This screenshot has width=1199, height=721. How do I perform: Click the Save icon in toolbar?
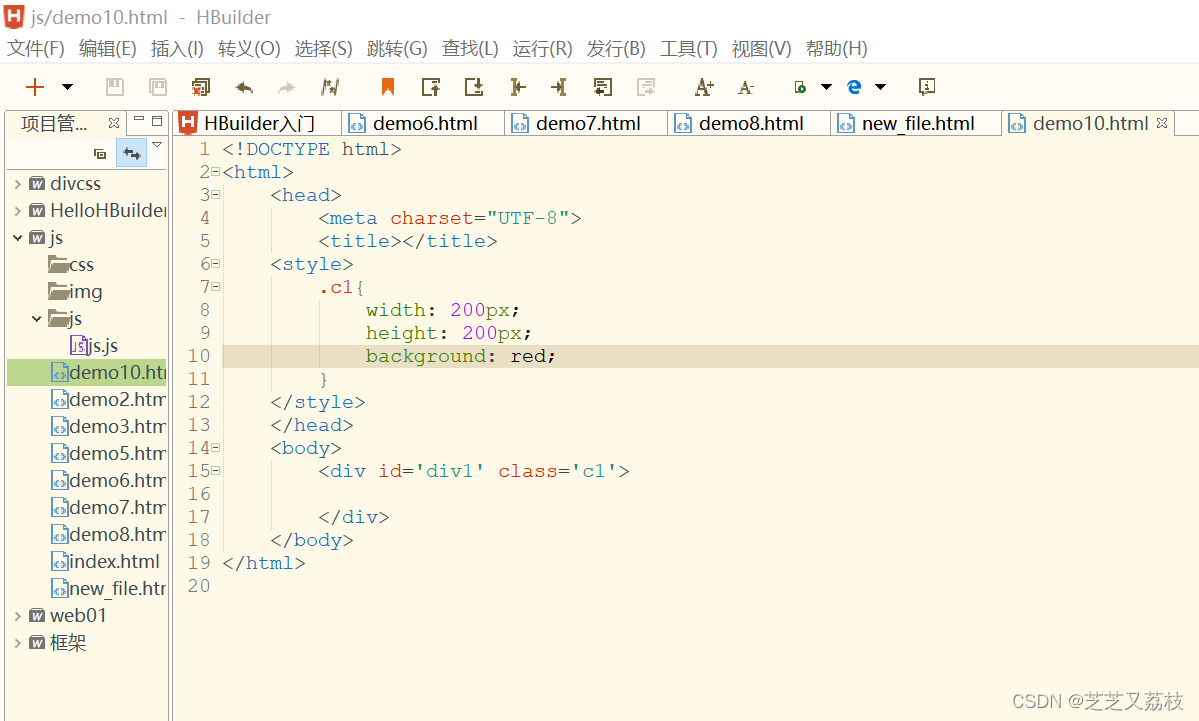[115, 87]
